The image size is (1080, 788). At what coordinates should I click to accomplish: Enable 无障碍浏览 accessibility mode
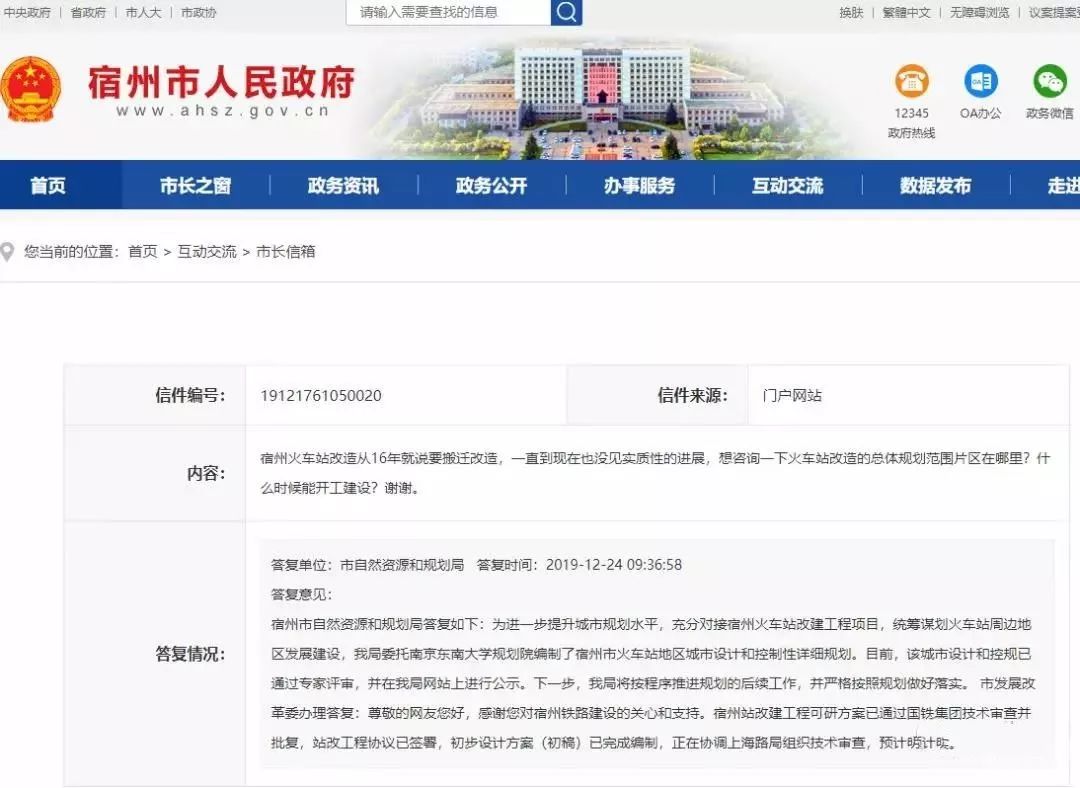[979, 12]
